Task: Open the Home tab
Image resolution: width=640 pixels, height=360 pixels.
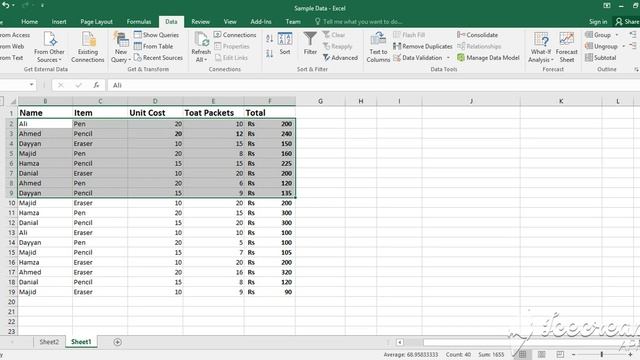Action: 29,22
